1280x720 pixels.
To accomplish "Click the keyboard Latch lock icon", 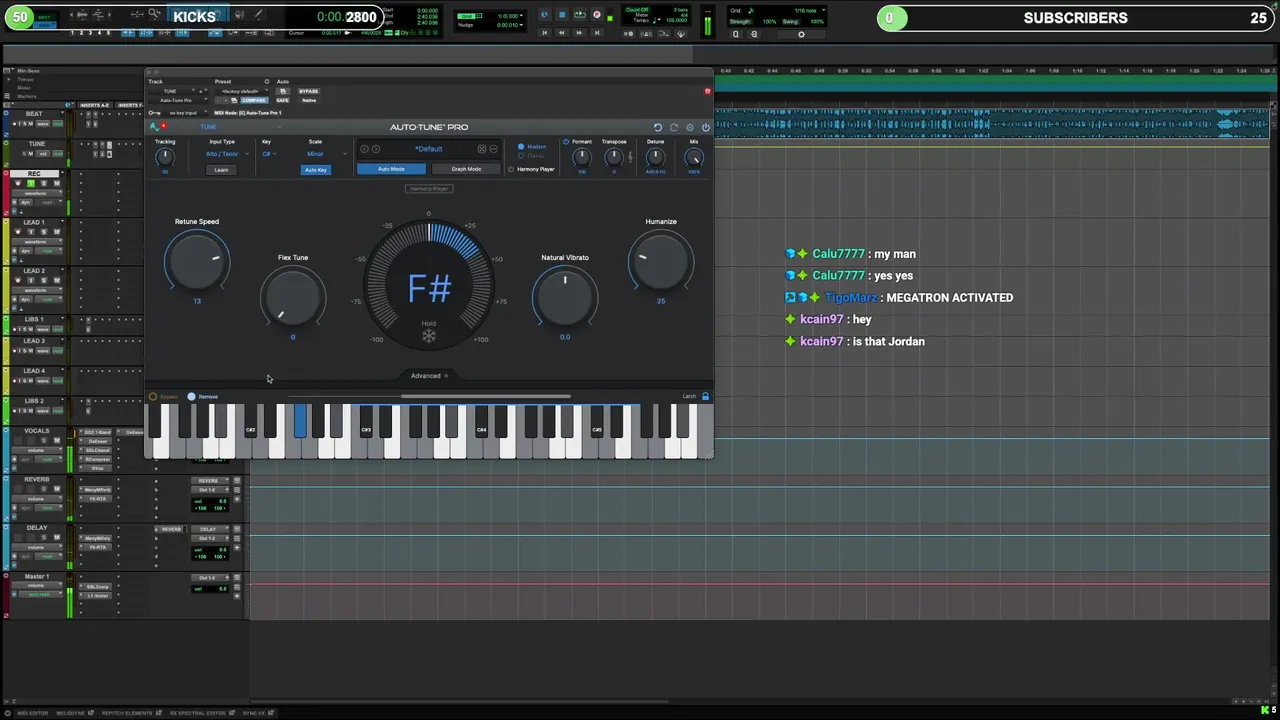I will tap(705, 396).
